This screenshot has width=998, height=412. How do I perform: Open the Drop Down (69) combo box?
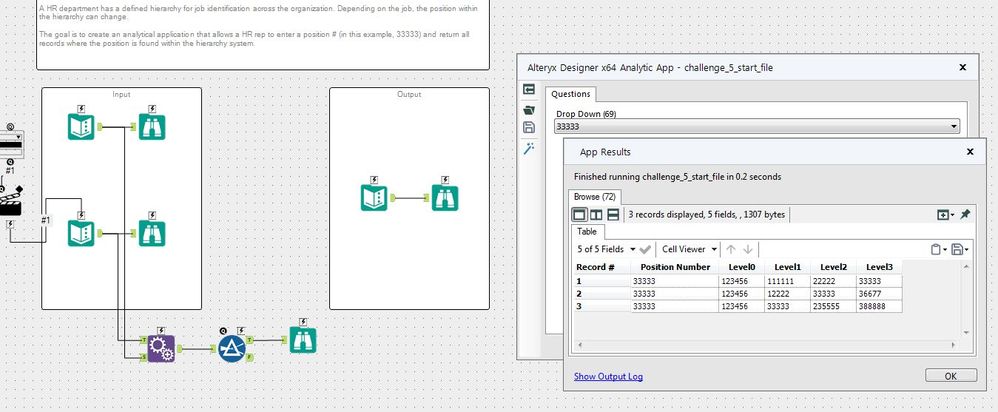[757, 127]
